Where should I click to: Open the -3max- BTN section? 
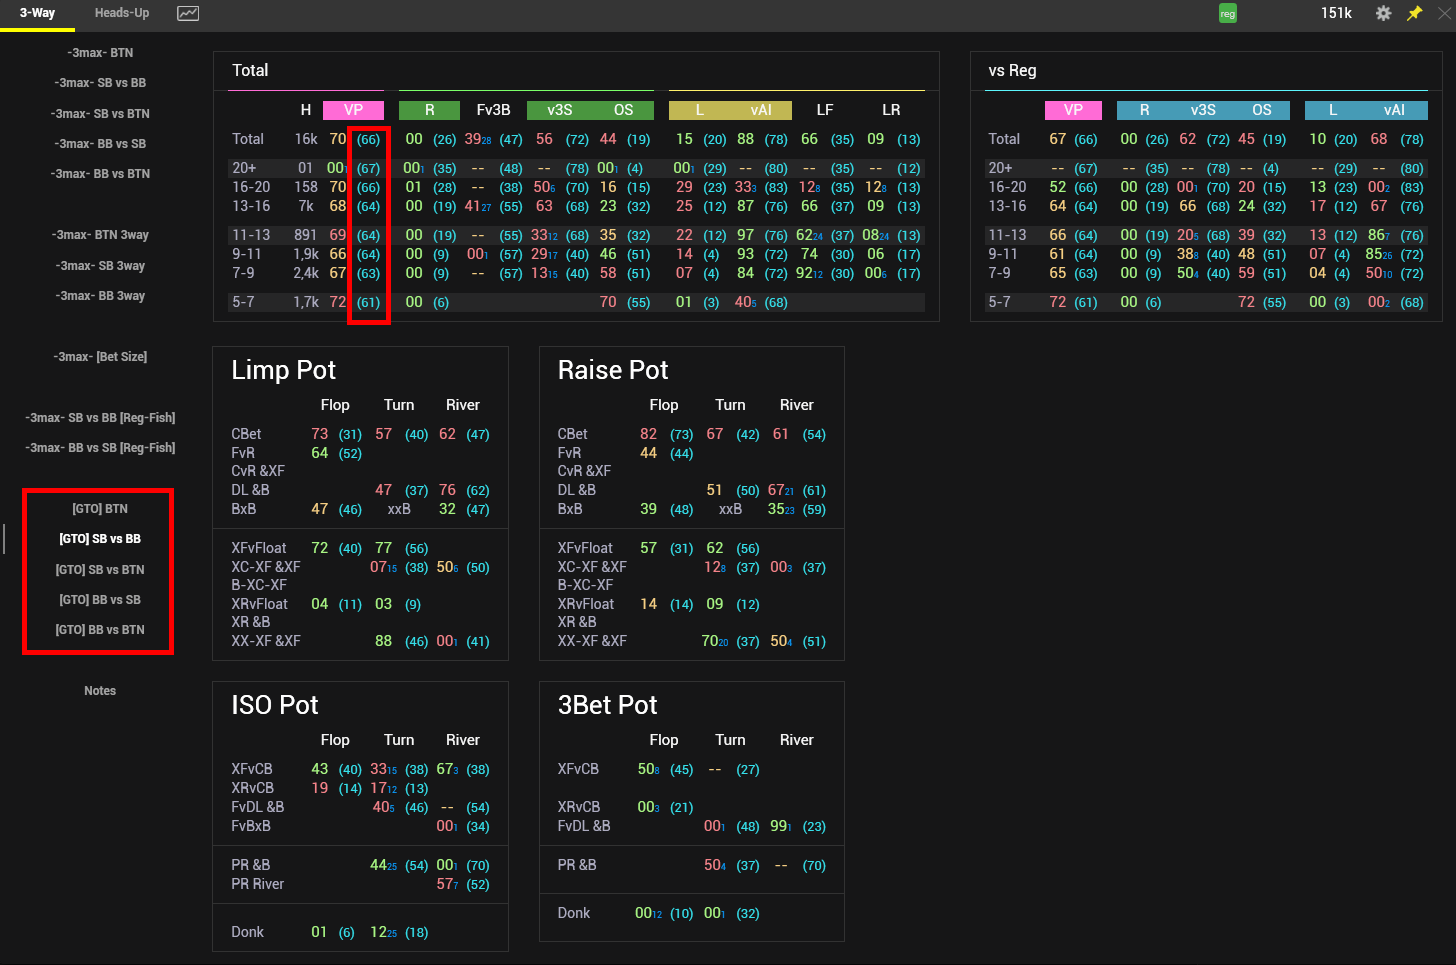(x=100, y=53)
